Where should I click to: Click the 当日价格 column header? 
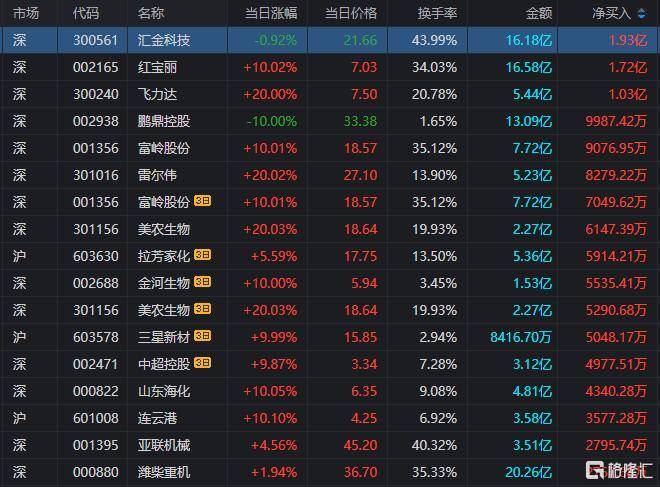tap(351, 14)
